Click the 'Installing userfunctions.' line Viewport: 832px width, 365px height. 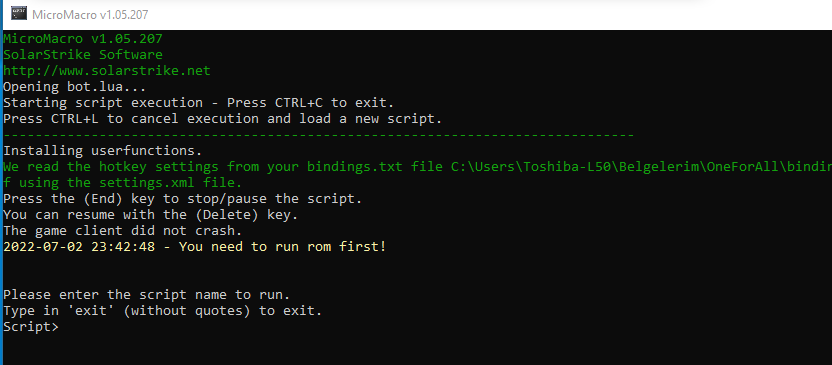[x=102, y=151]
